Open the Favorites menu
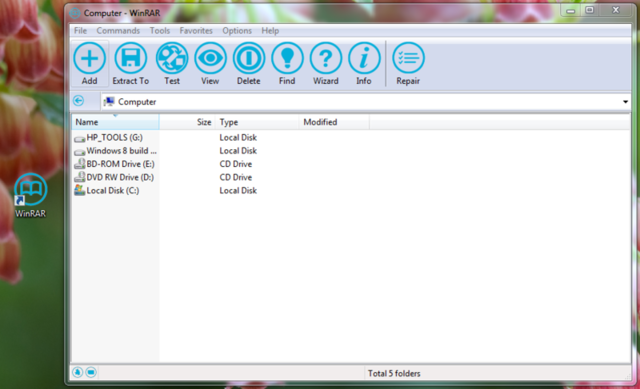Image resolution: width=640 pixels, height=389 pixels. coord(196,31)
